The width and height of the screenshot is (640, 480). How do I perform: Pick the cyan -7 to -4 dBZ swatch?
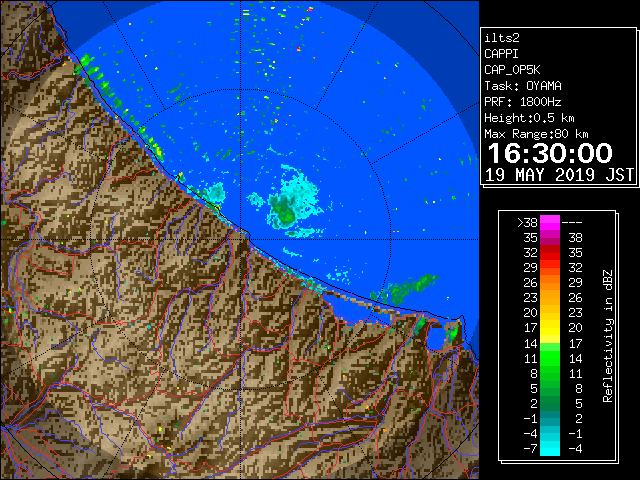pos(550,448)
